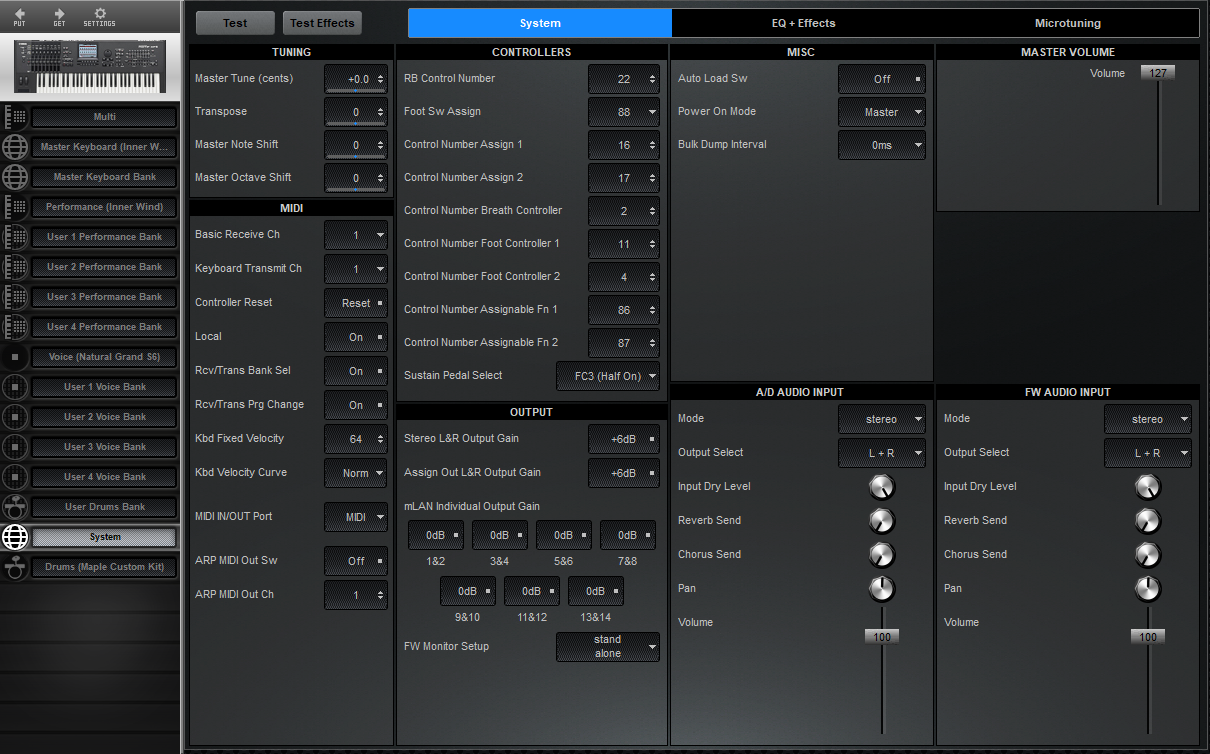The image size is (1210, 754).
Task: Click the voice icon next to Natural Grand S6
Action: click(14, 357)
